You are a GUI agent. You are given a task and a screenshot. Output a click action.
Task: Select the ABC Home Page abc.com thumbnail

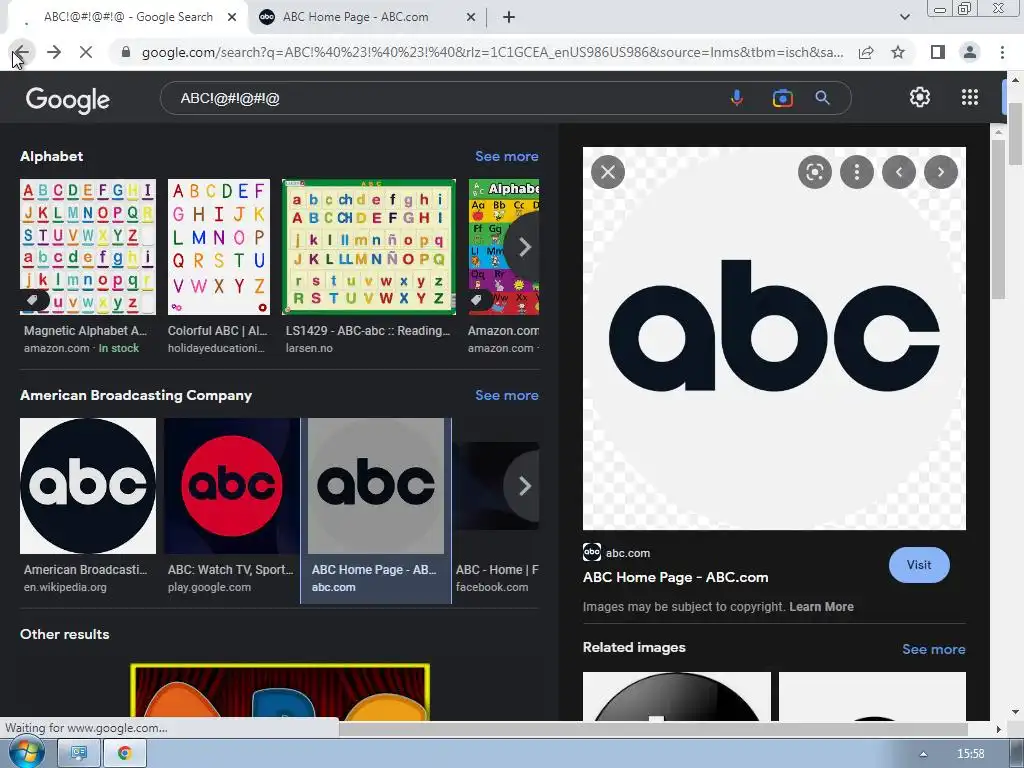pos(376,486)
